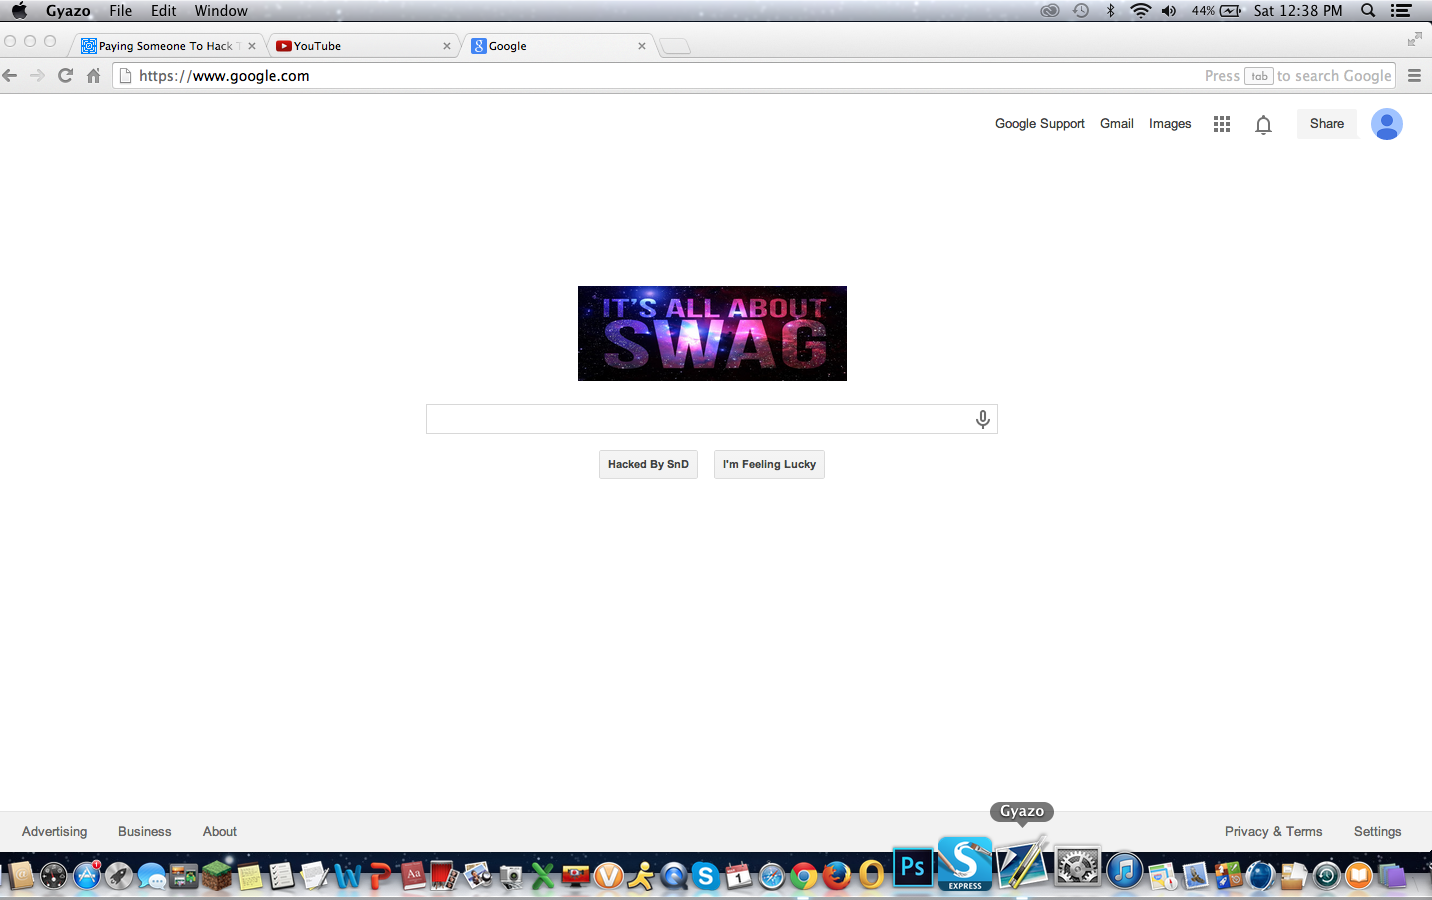The image size is (1432, 900).
Task: Open Launchpad rocket in the dock
Action: [x=119, y=876]
